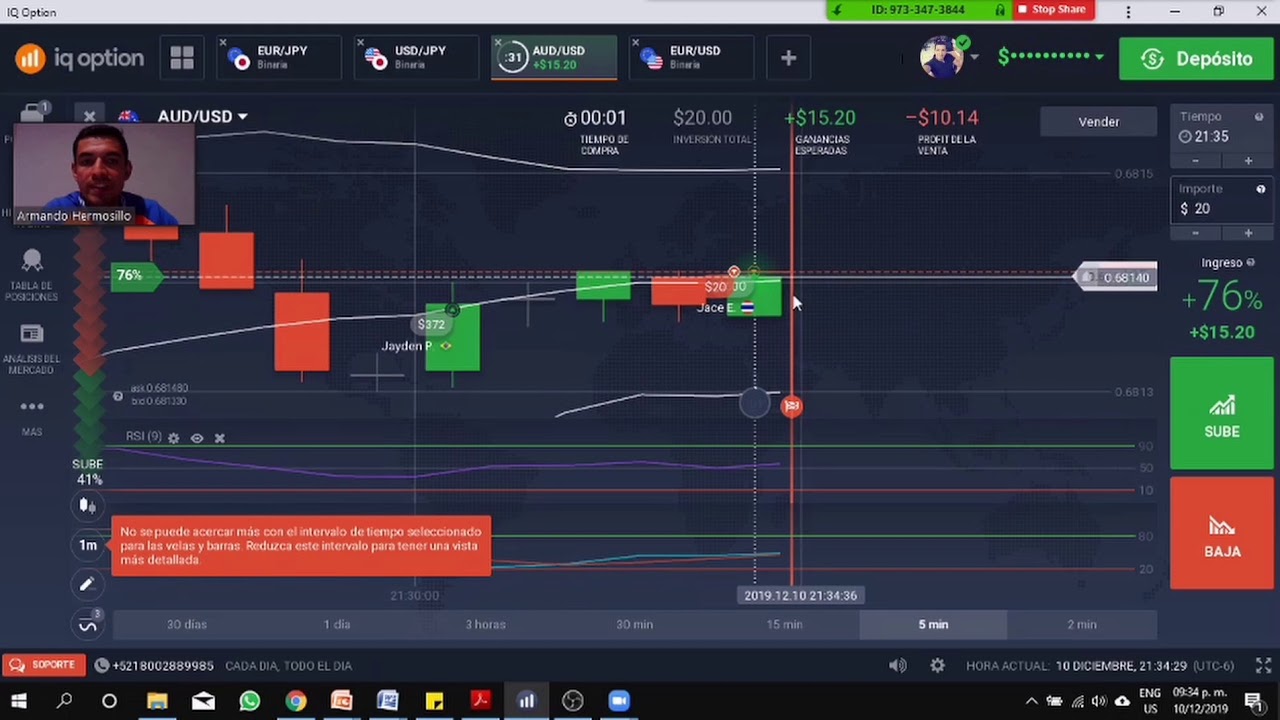
Task: Mute sound with the speaker icon
Action: point(898,665)
